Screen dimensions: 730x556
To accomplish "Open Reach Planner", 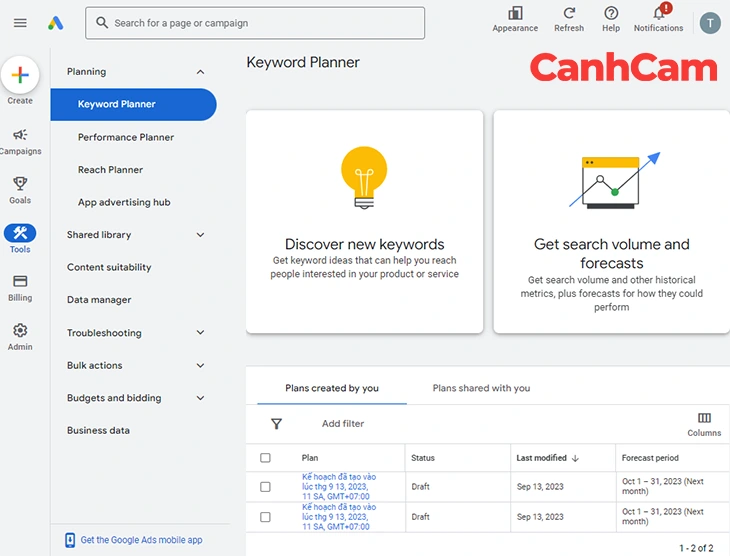I will [x=110, y=170].
